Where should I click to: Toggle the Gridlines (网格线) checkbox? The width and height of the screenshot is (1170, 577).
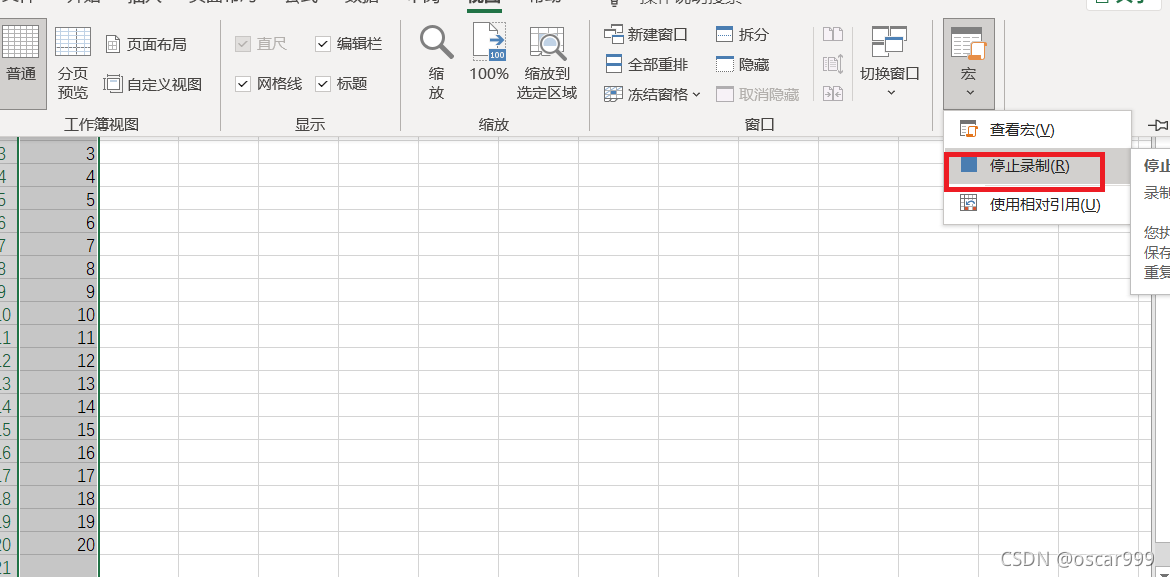pyautogui.click(x=269, y=84)
